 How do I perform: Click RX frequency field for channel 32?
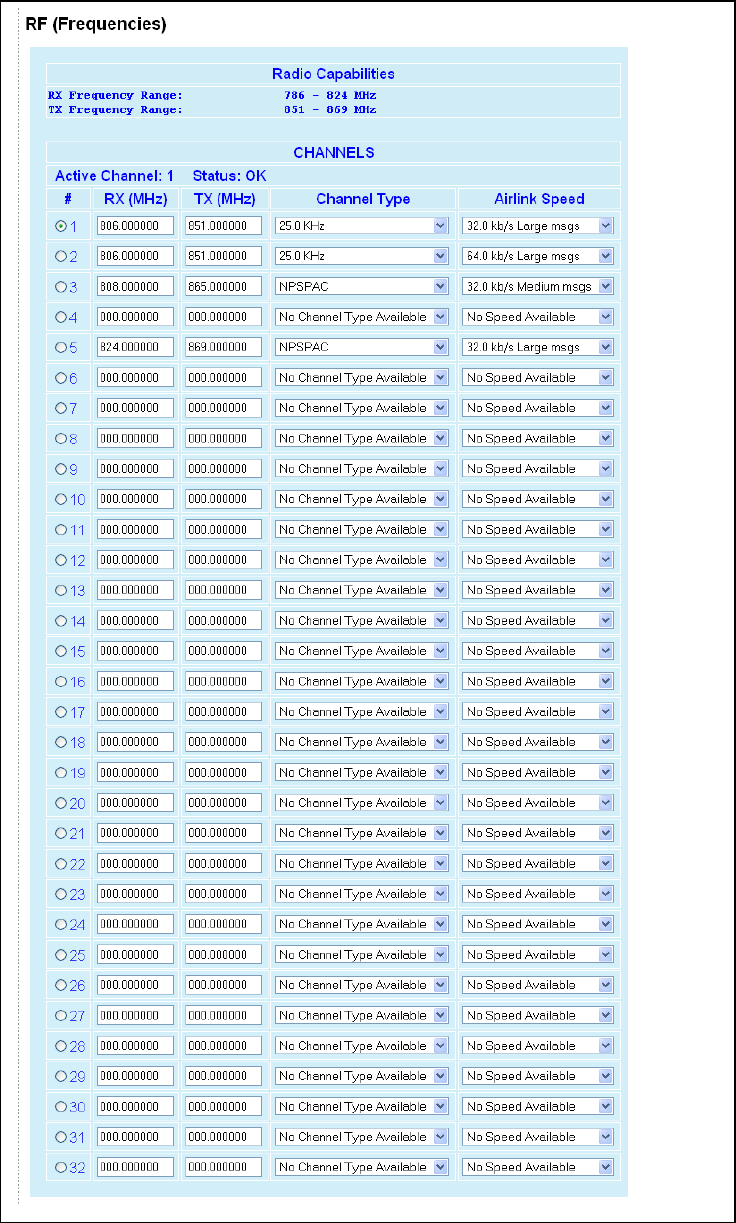[136, 1167]
